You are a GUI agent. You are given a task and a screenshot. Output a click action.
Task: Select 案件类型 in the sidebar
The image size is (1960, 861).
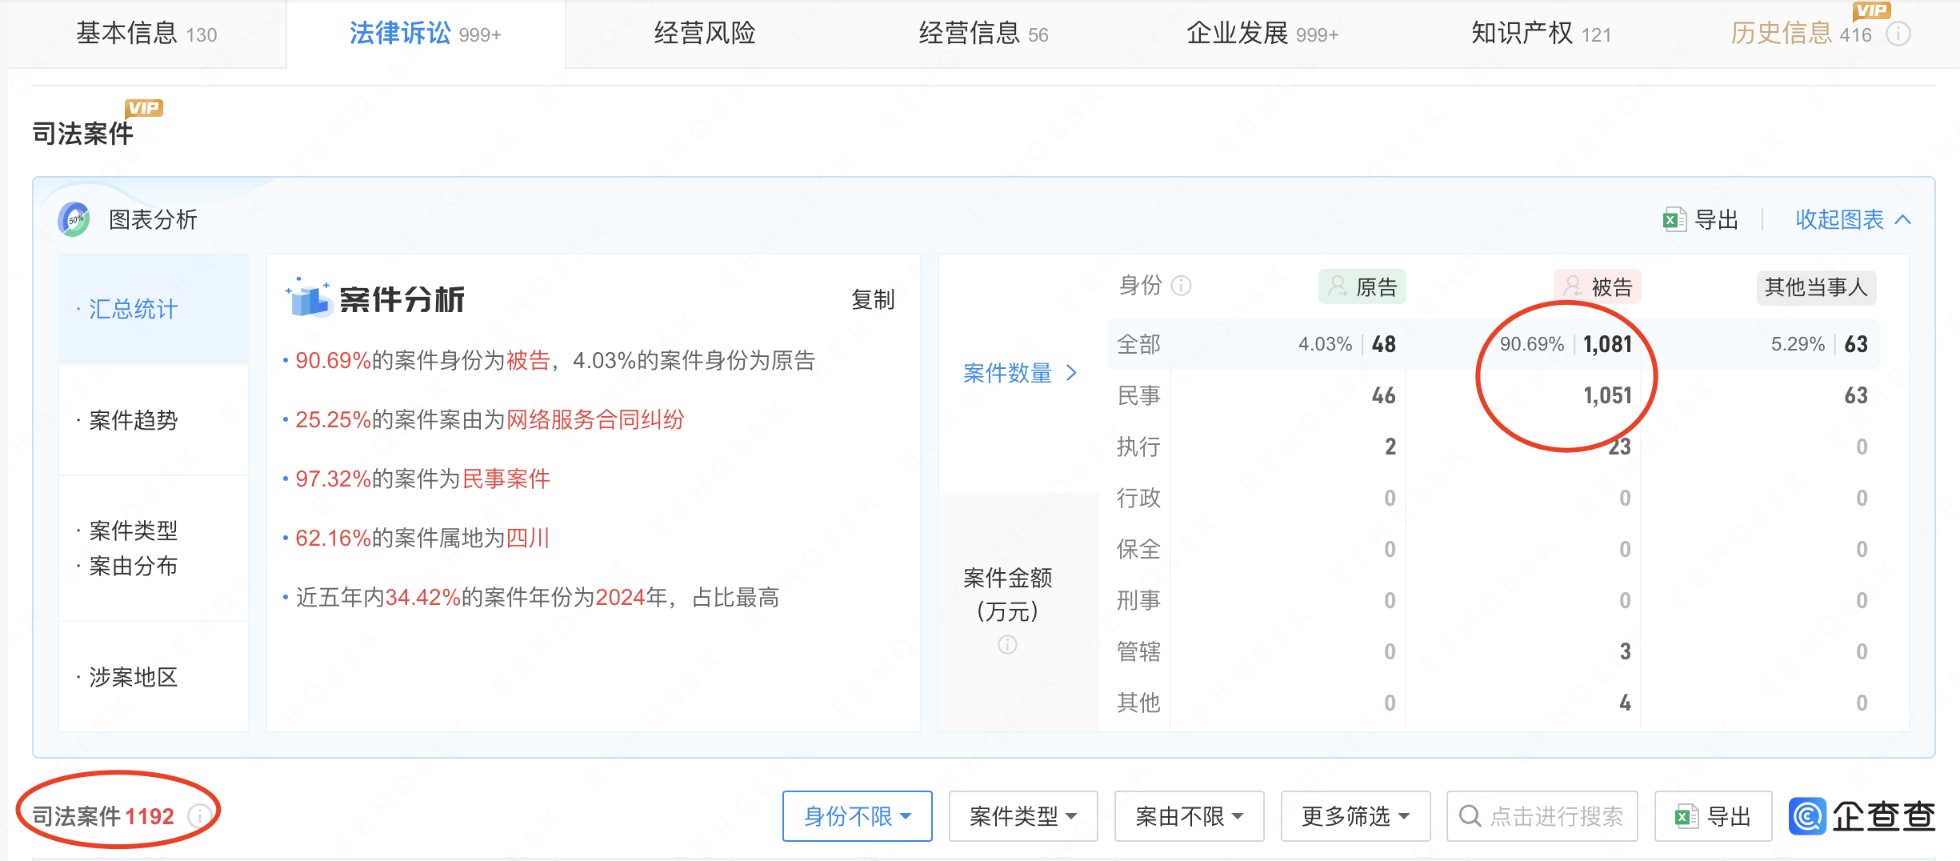tap(133, 530)
